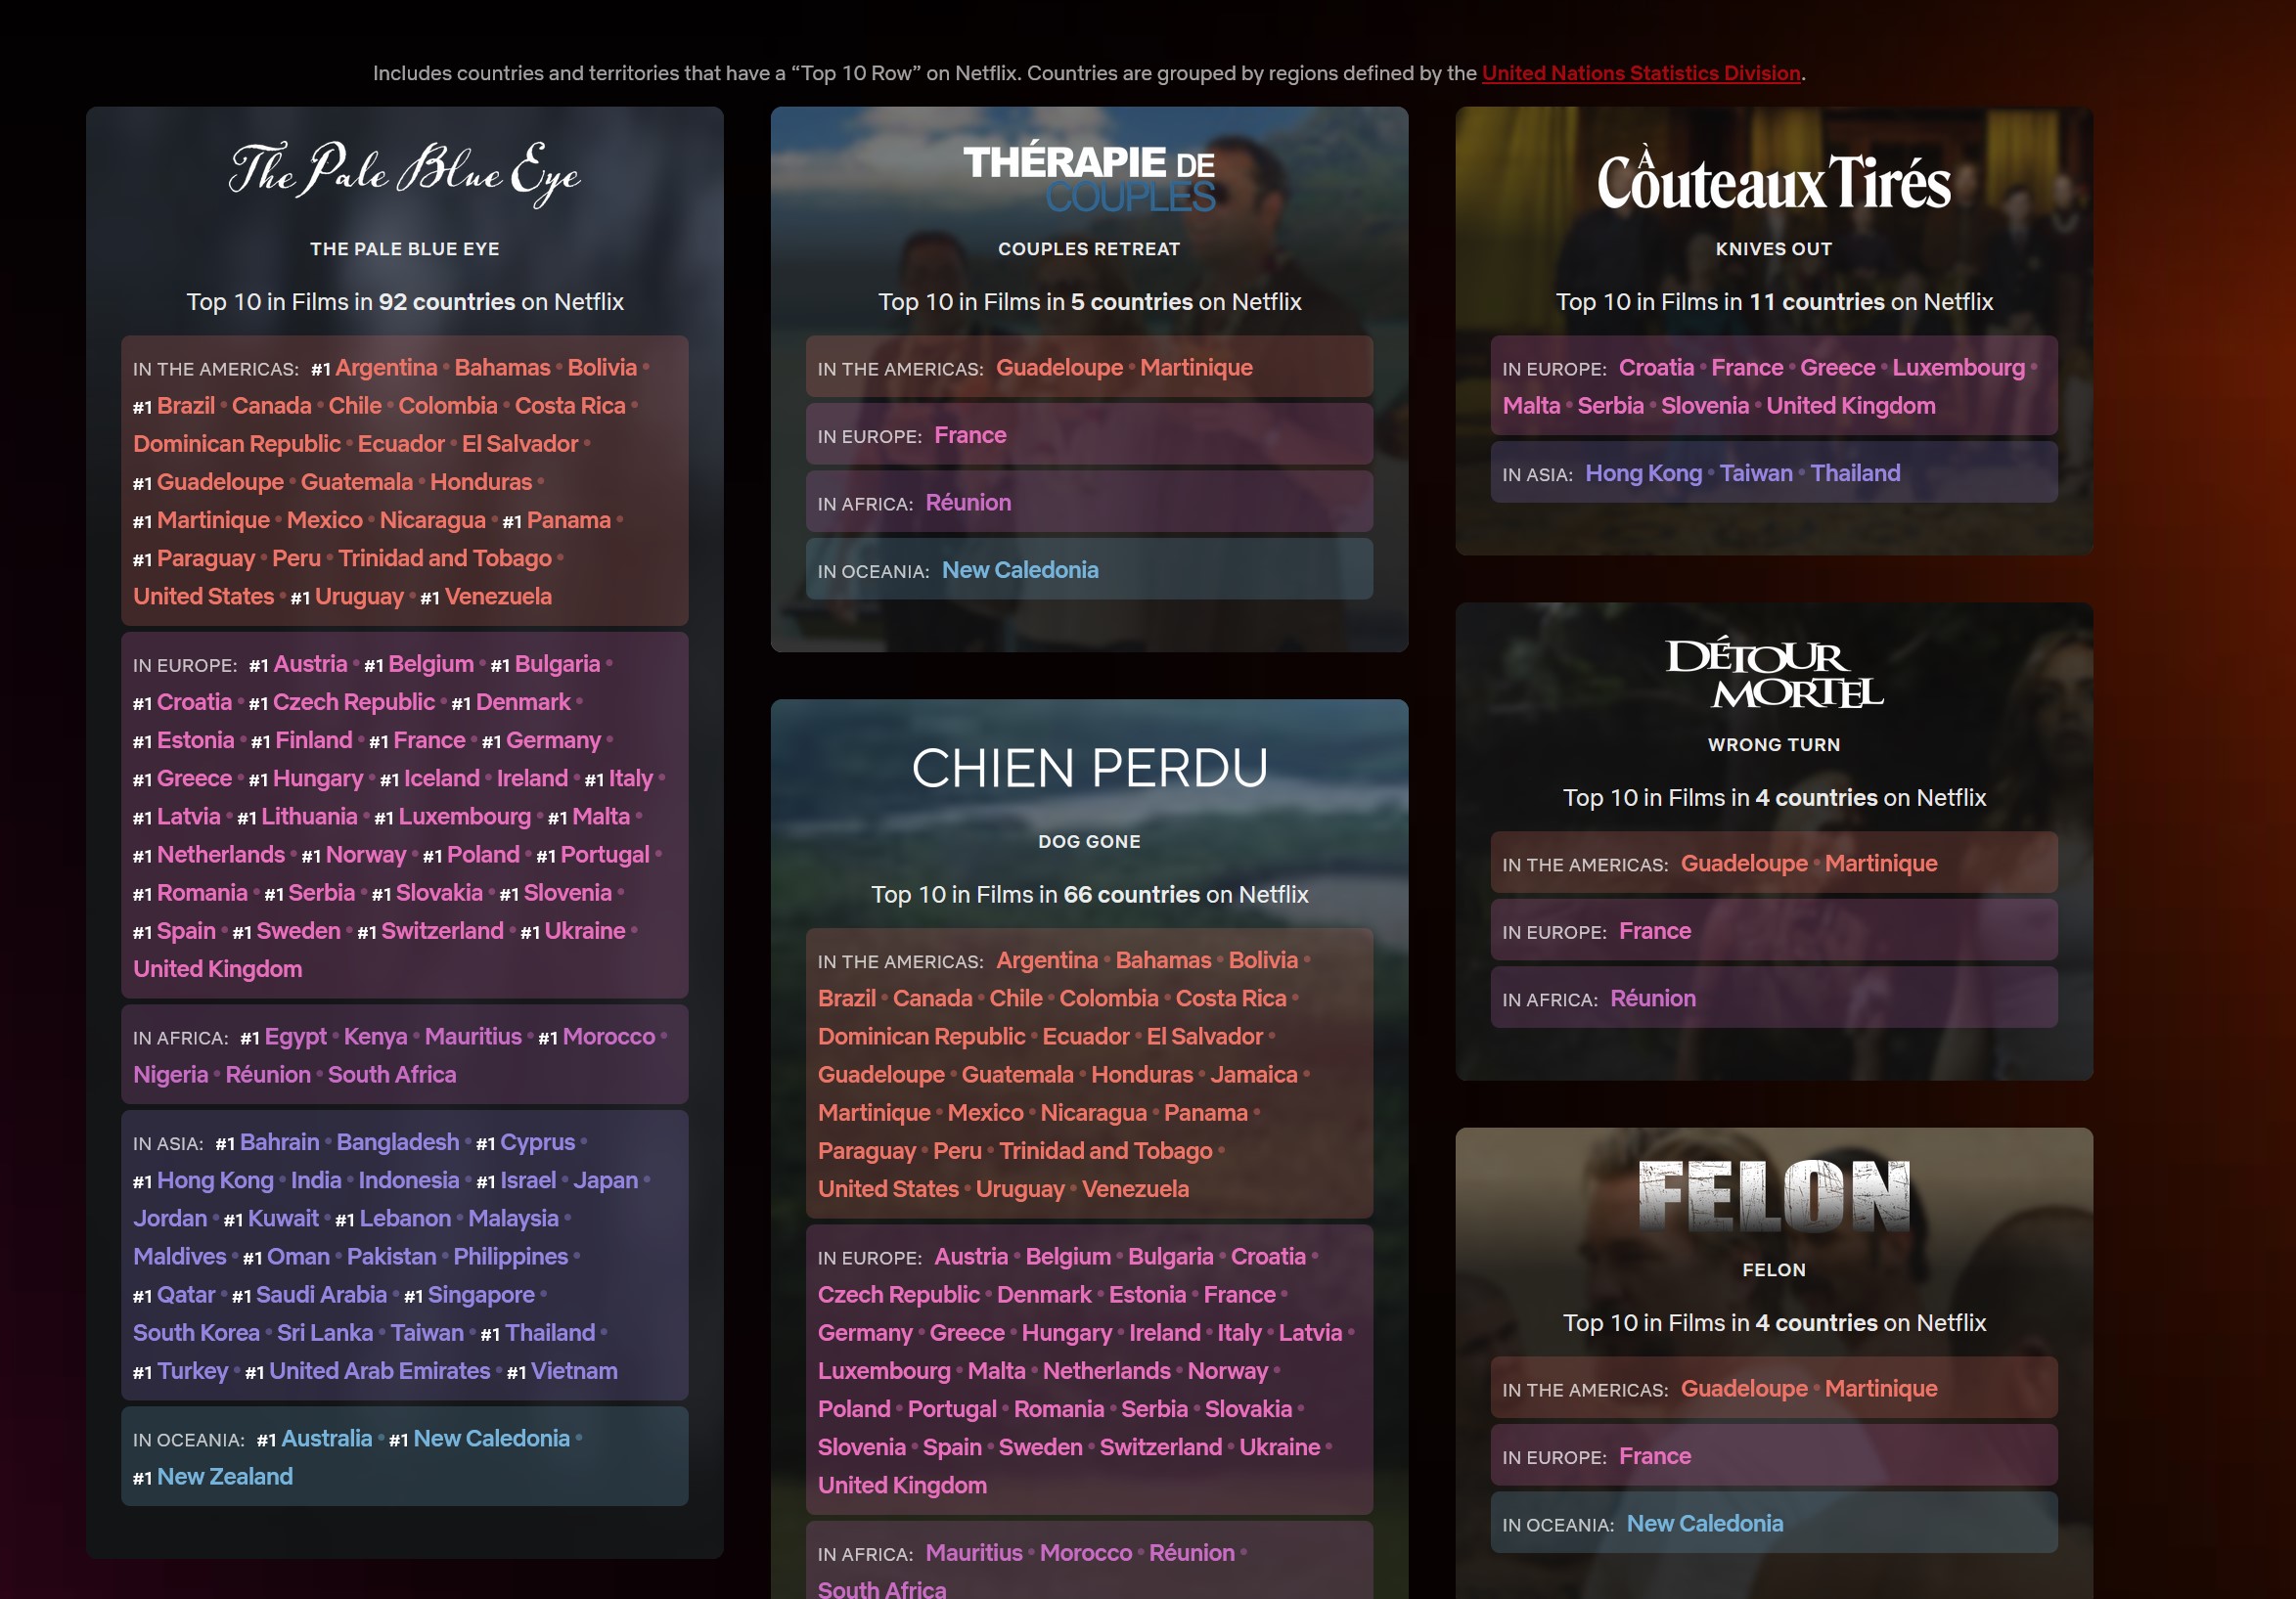The width and height of the screenshot is (2296, 1599).
Task: Click the CHIEN PERDU title heading
Action: coord(1089,768)
